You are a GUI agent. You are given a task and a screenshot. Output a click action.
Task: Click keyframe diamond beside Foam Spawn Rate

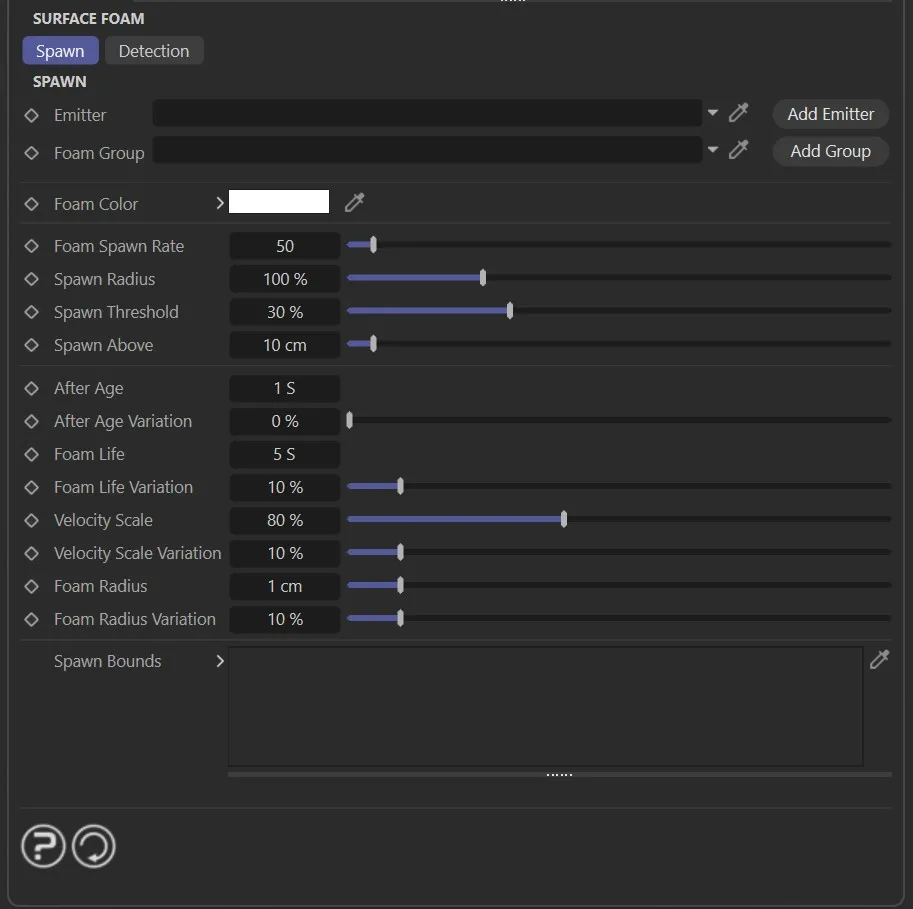32,247
